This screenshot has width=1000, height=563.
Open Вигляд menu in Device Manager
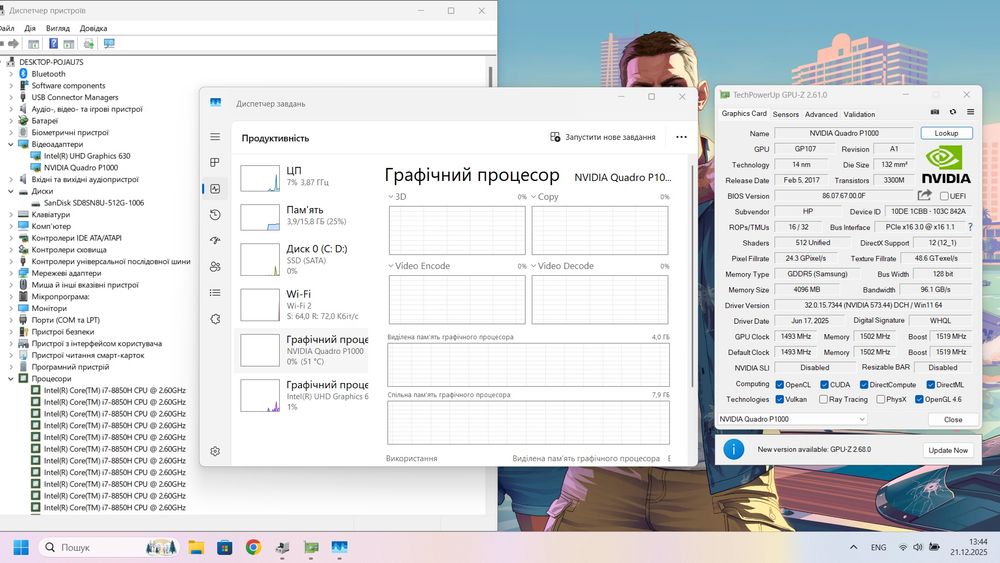click(57, 28)
